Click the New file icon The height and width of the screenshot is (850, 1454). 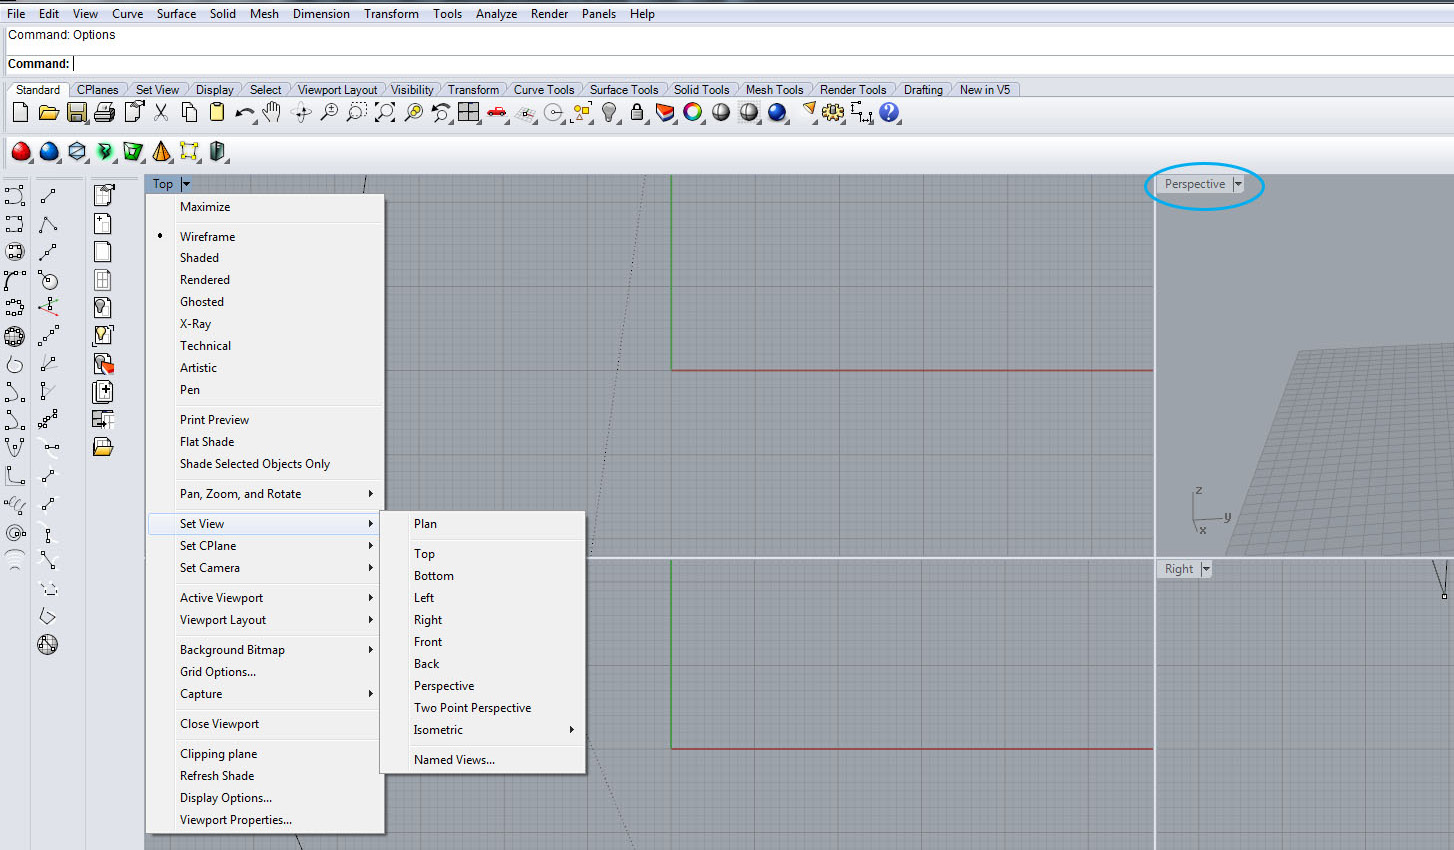point(20,113)
